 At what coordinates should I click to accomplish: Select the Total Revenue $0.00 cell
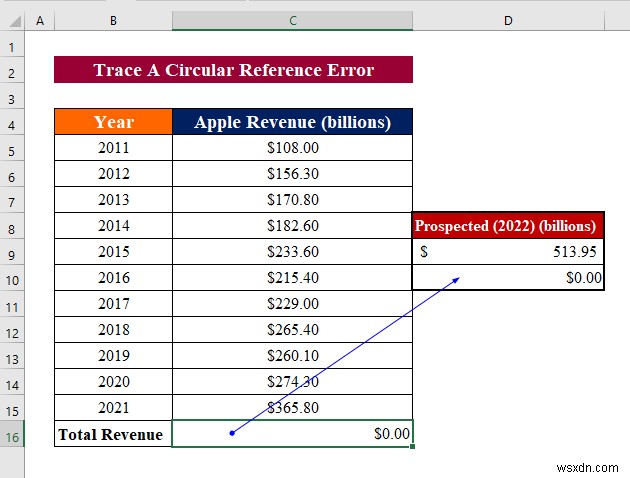[x=292, y=434]
